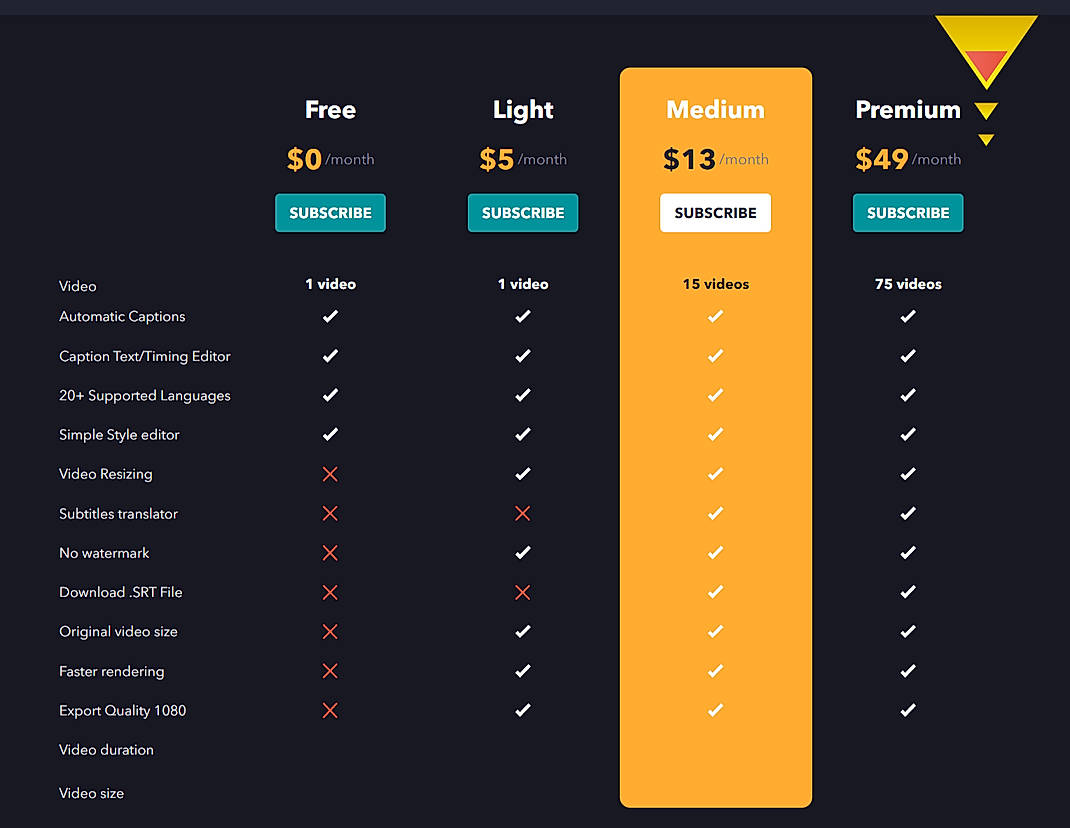The width and height of the screenshot is (1070, 828).
Task: Click the Automatic Captions checkmark in Free column
Action: click(330, 316)
